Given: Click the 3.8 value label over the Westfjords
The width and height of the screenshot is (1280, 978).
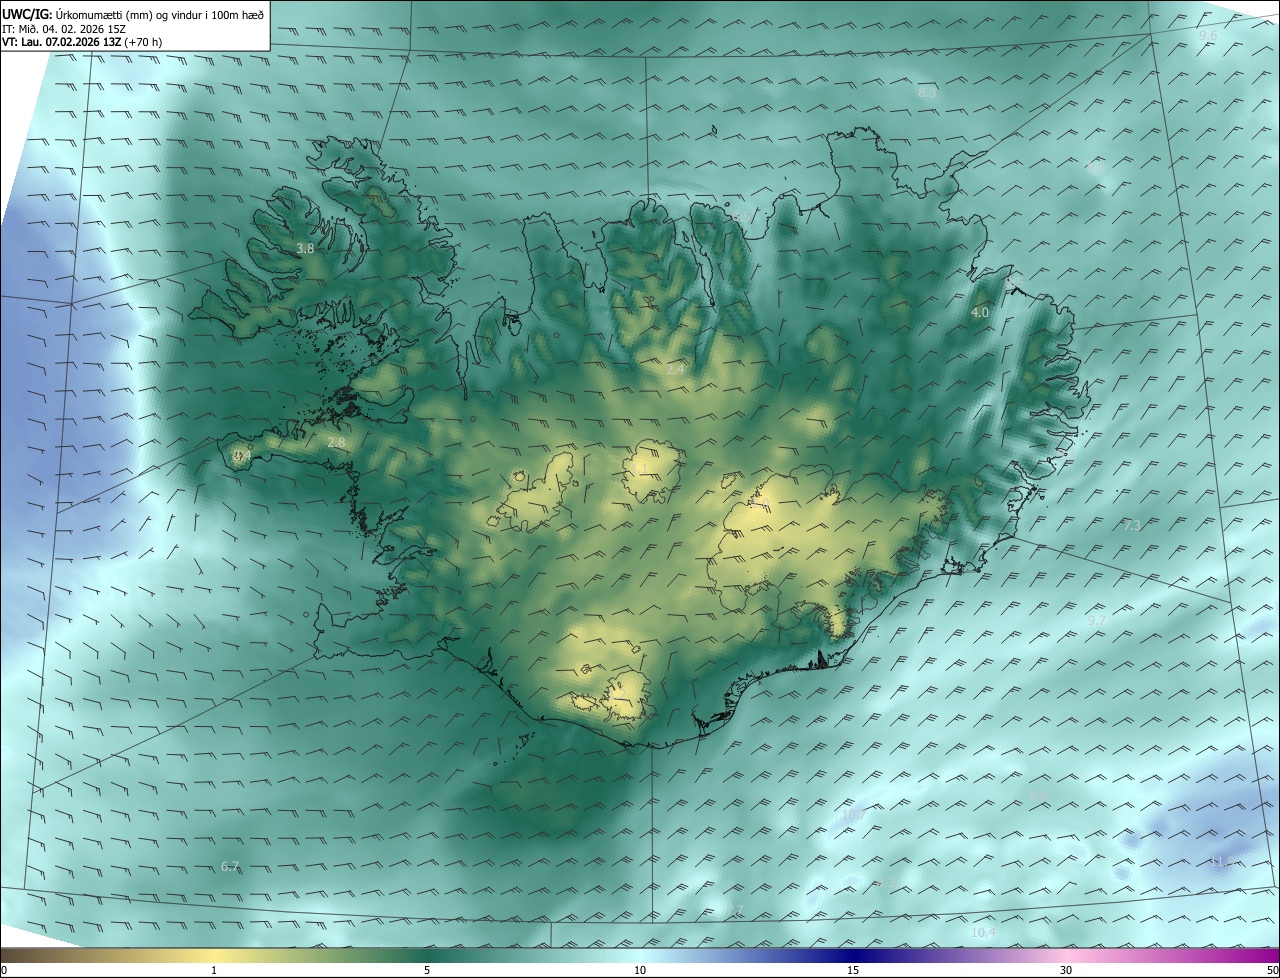Looking at the screenshot, I should (x=305, y=248).
